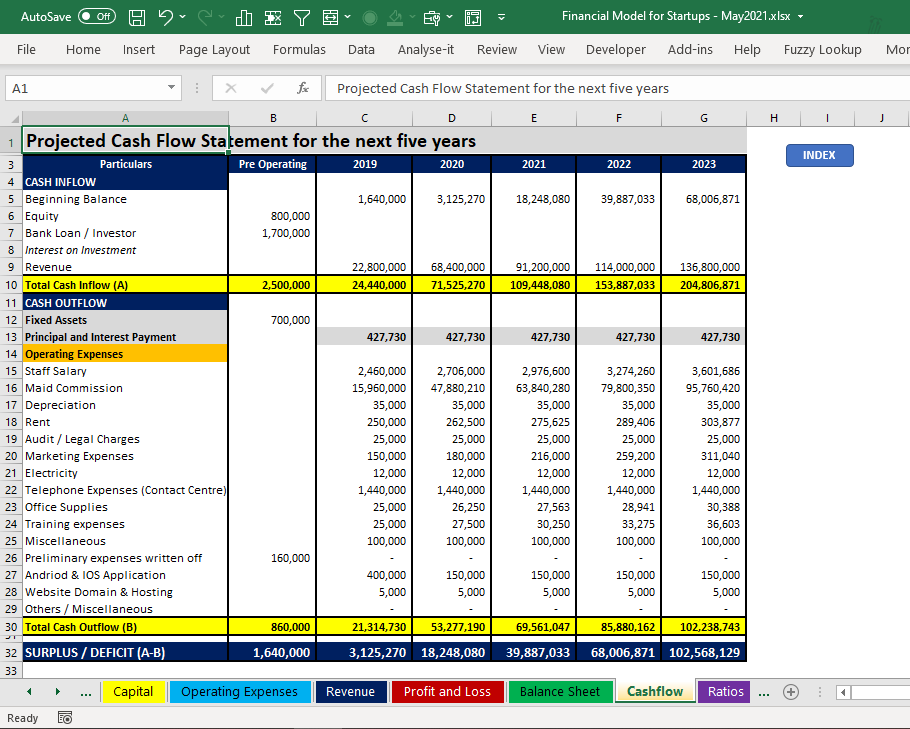Click the Select All corner triangle
Screen dimensions: 910x729
[x=14, y=118]
